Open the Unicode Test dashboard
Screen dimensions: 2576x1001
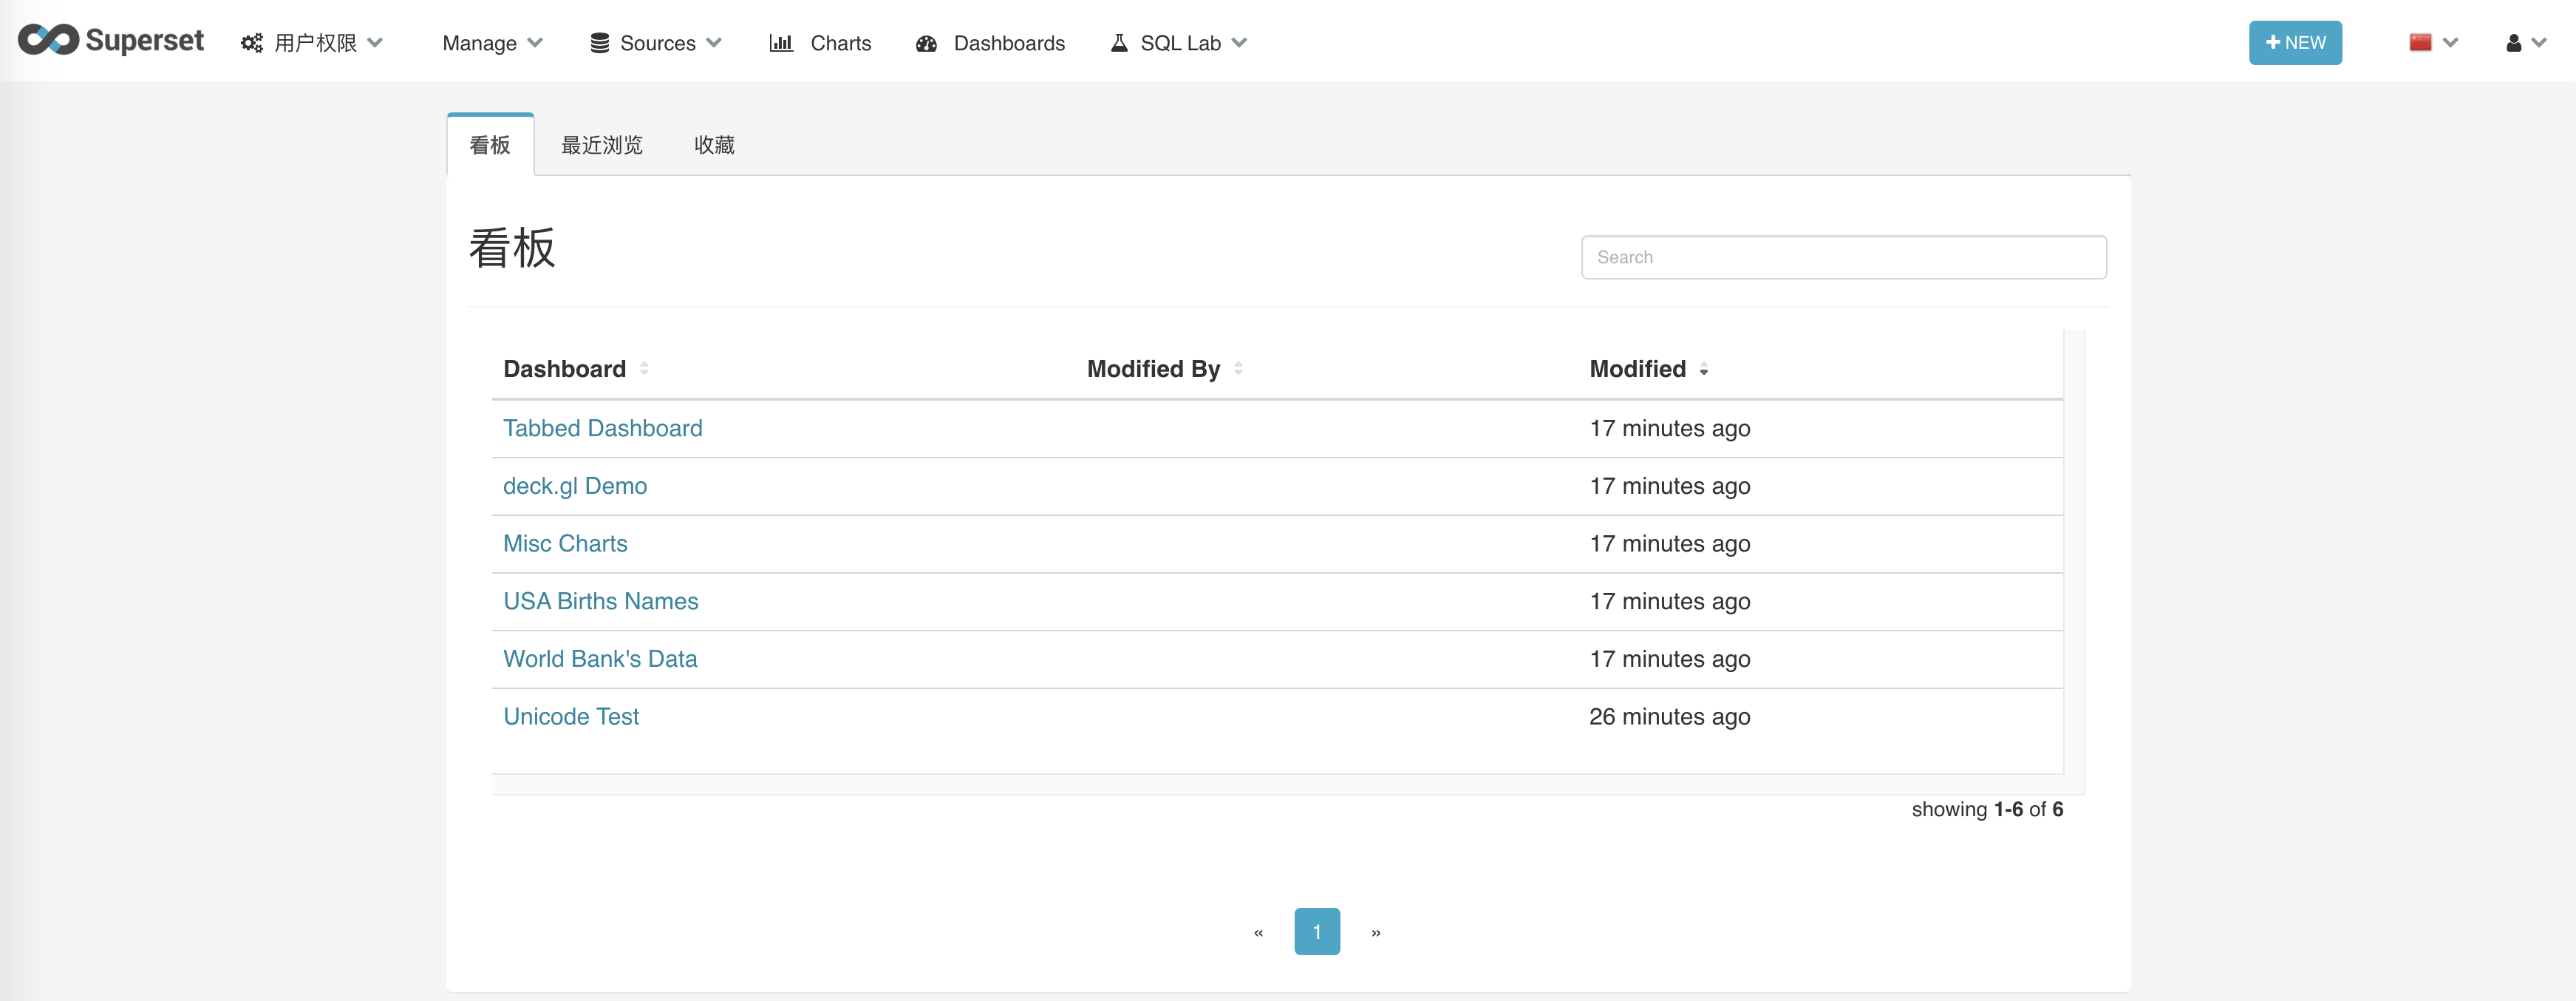pyautogui.click(x=571, y=717)
